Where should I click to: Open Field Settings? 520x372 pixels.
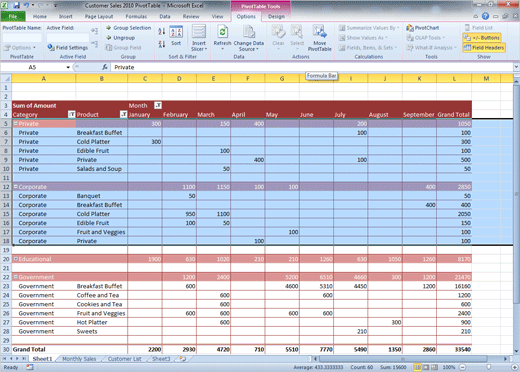[68, 48]
